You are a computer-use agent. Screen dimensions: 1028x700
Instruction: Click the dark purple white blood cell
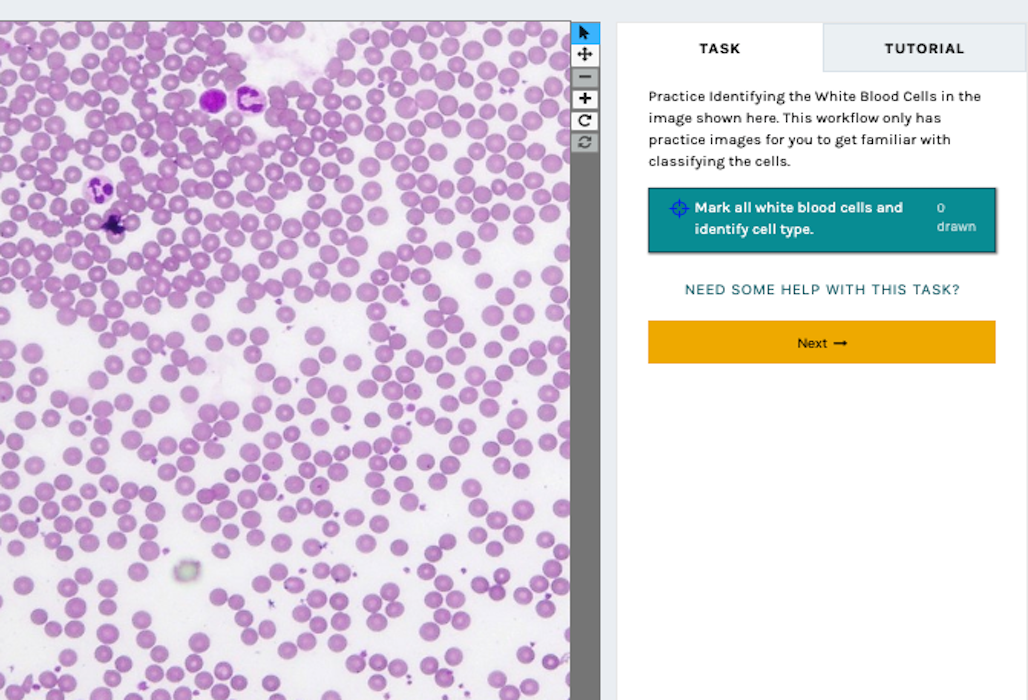(x=213, y=100)
